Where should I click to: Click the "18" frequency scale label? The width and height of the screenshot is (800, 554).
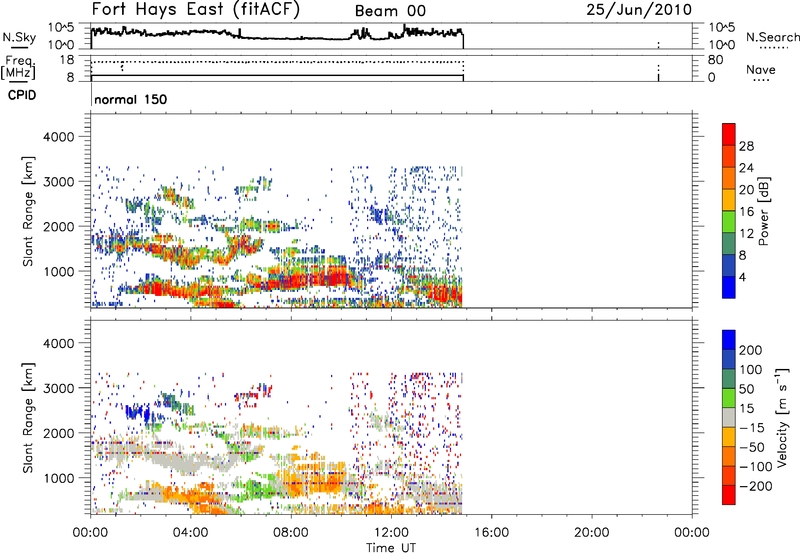(x=67, y=60)
